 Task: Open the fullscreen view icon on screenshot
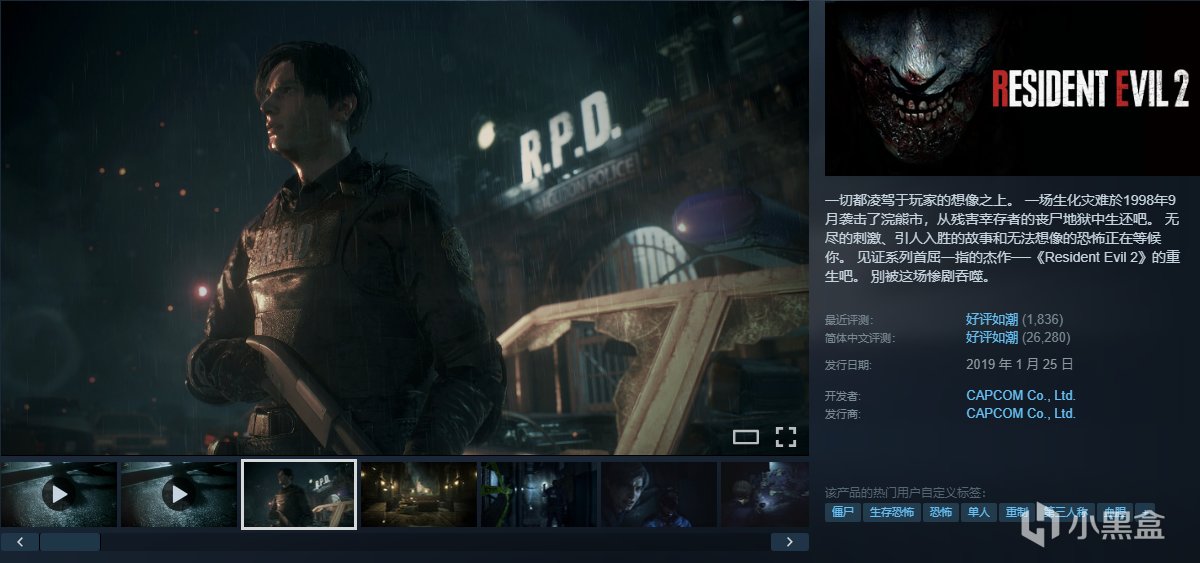click(786, 436)
